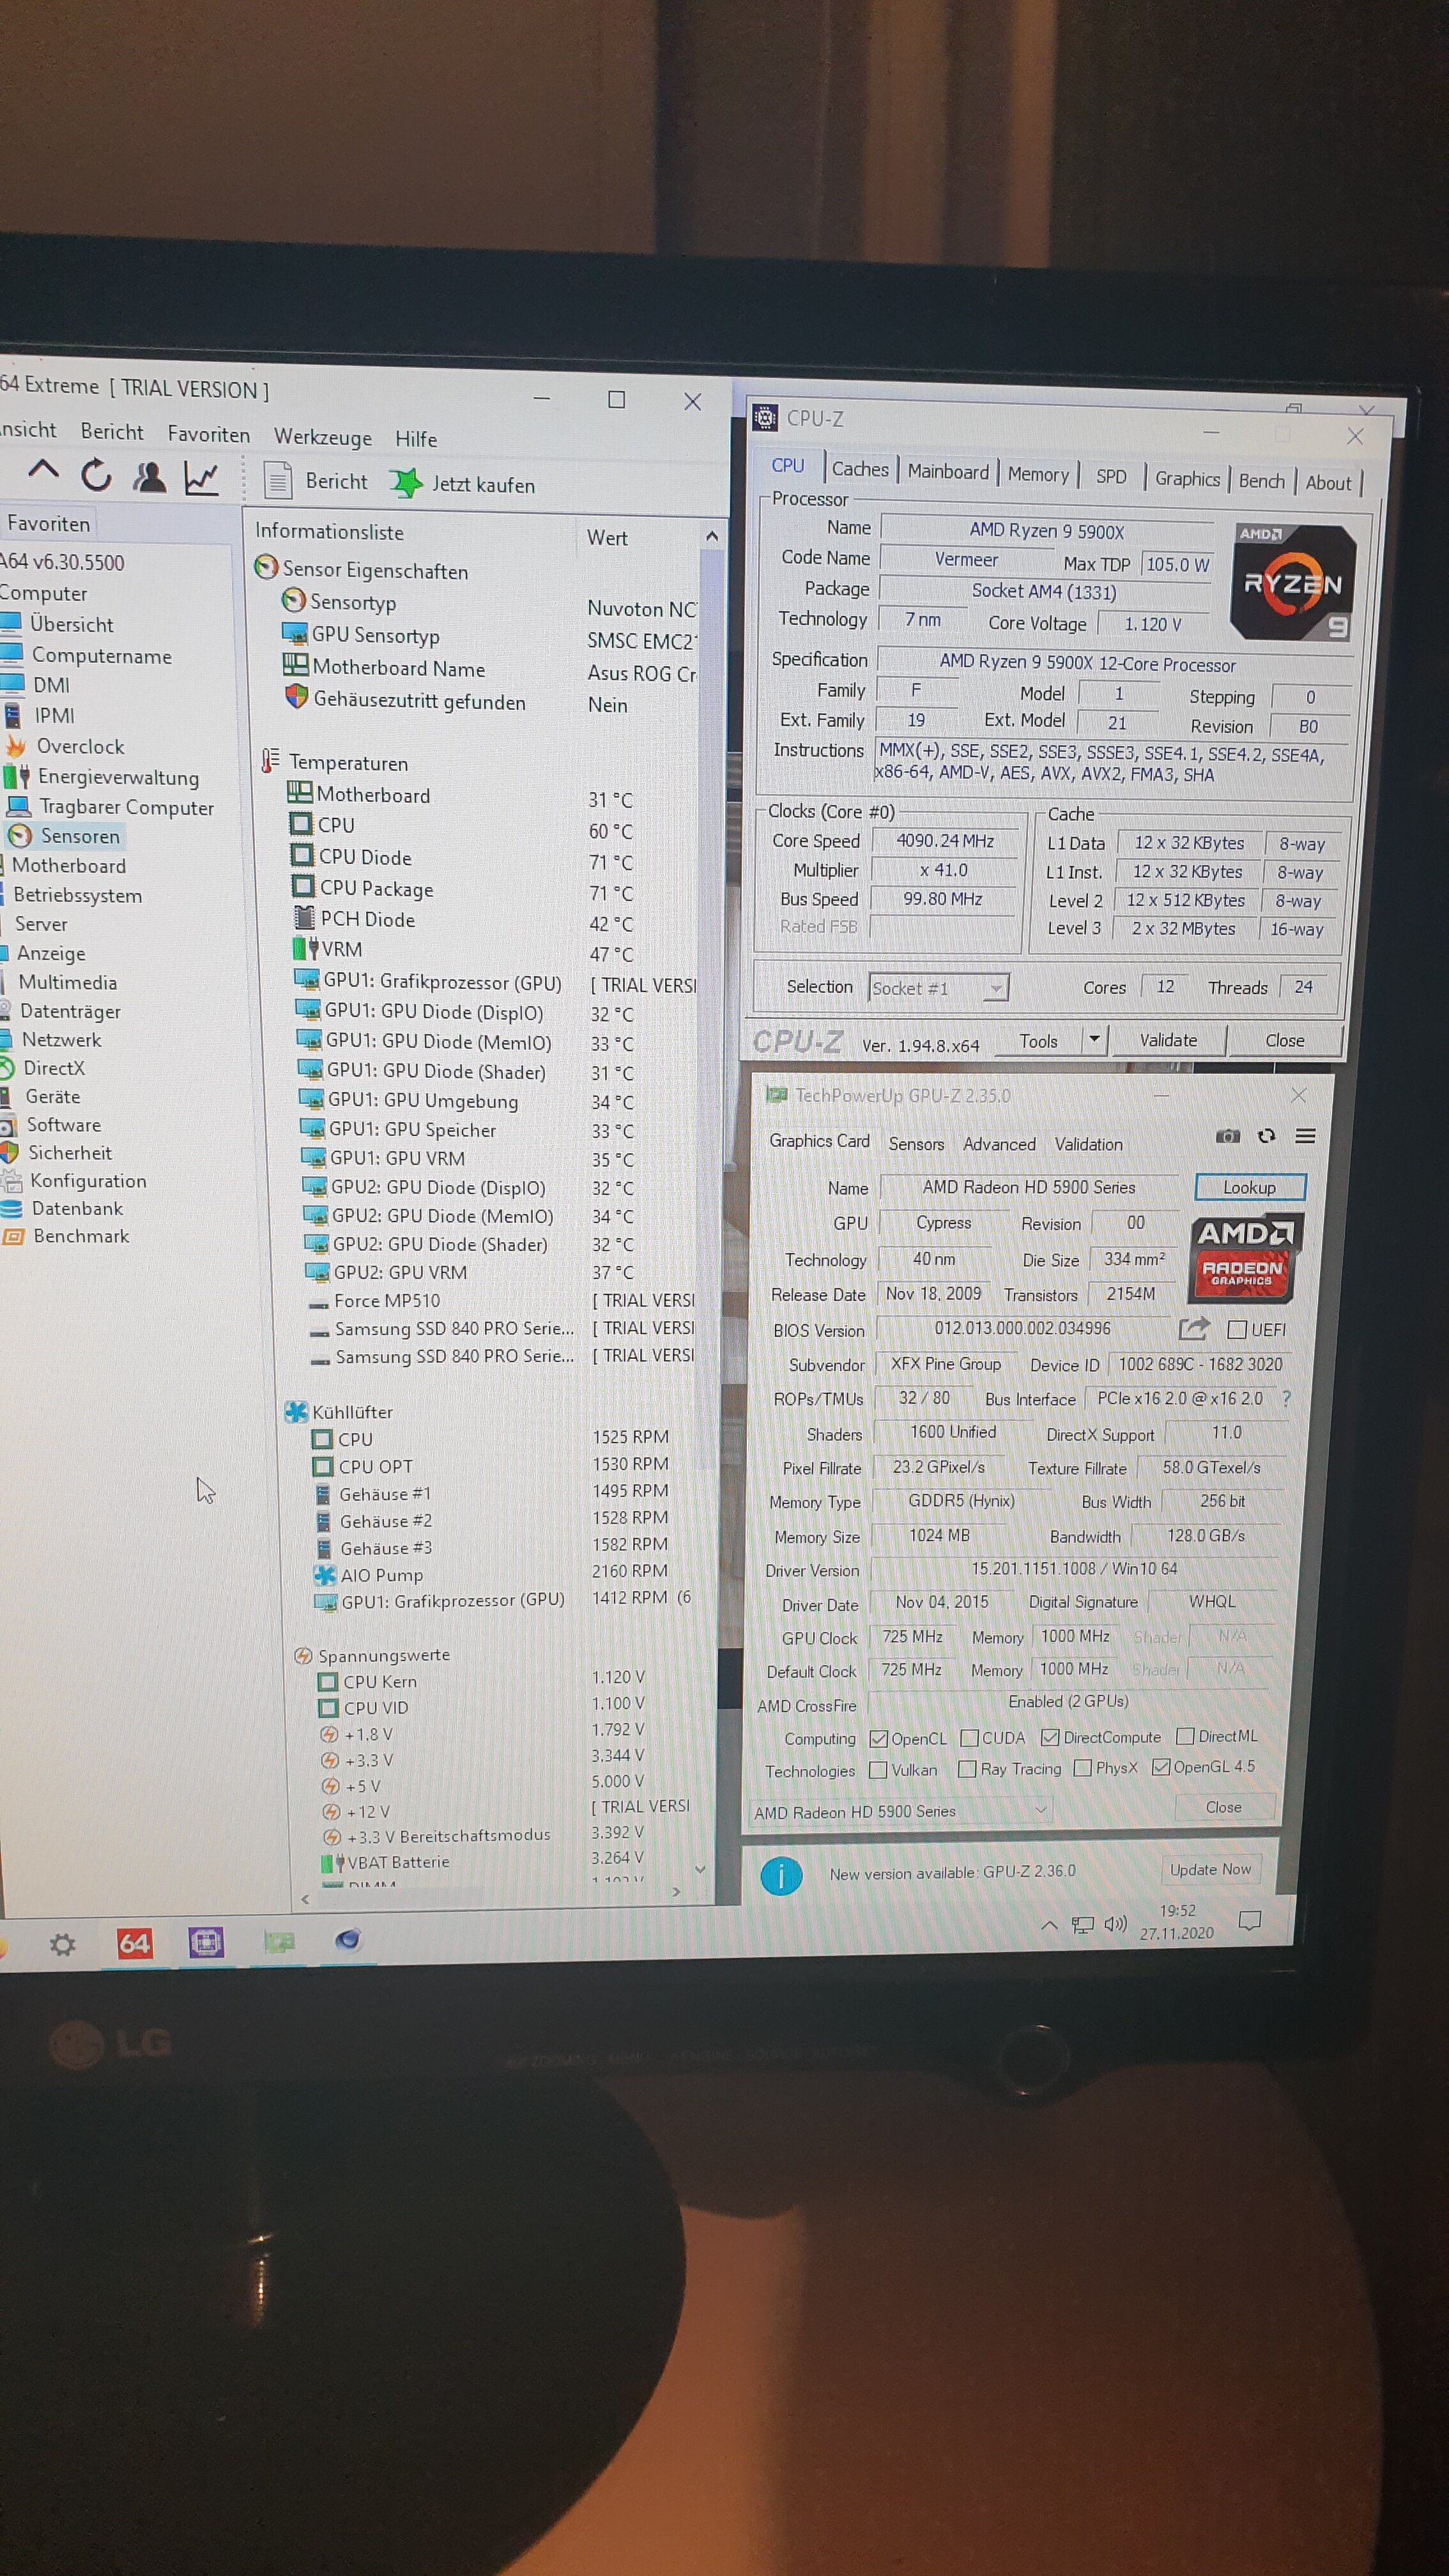Open AIDA64 from the taskbar

tap(134, 1944)
